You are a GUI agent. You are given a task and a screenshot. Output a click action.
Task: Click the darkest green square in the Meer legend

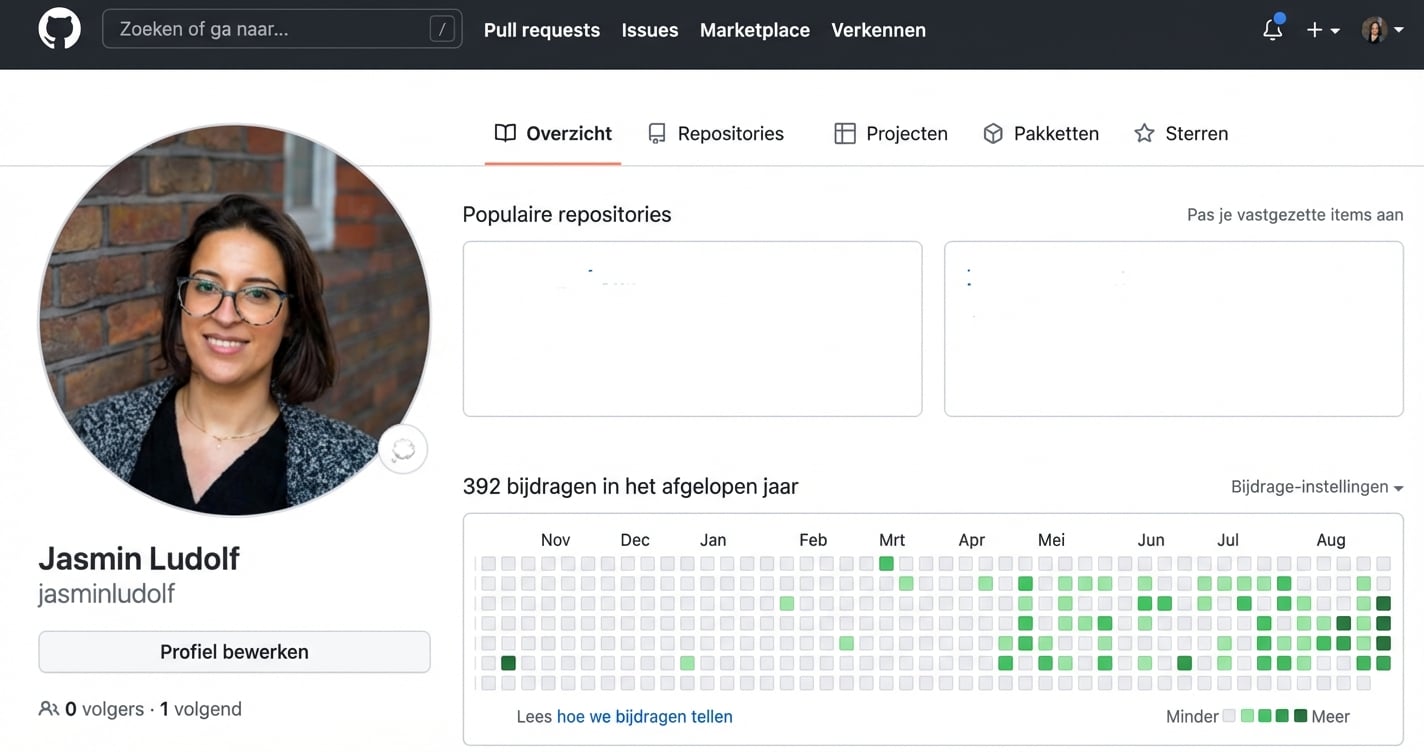pyautogui.click(x=1301, y=716)
